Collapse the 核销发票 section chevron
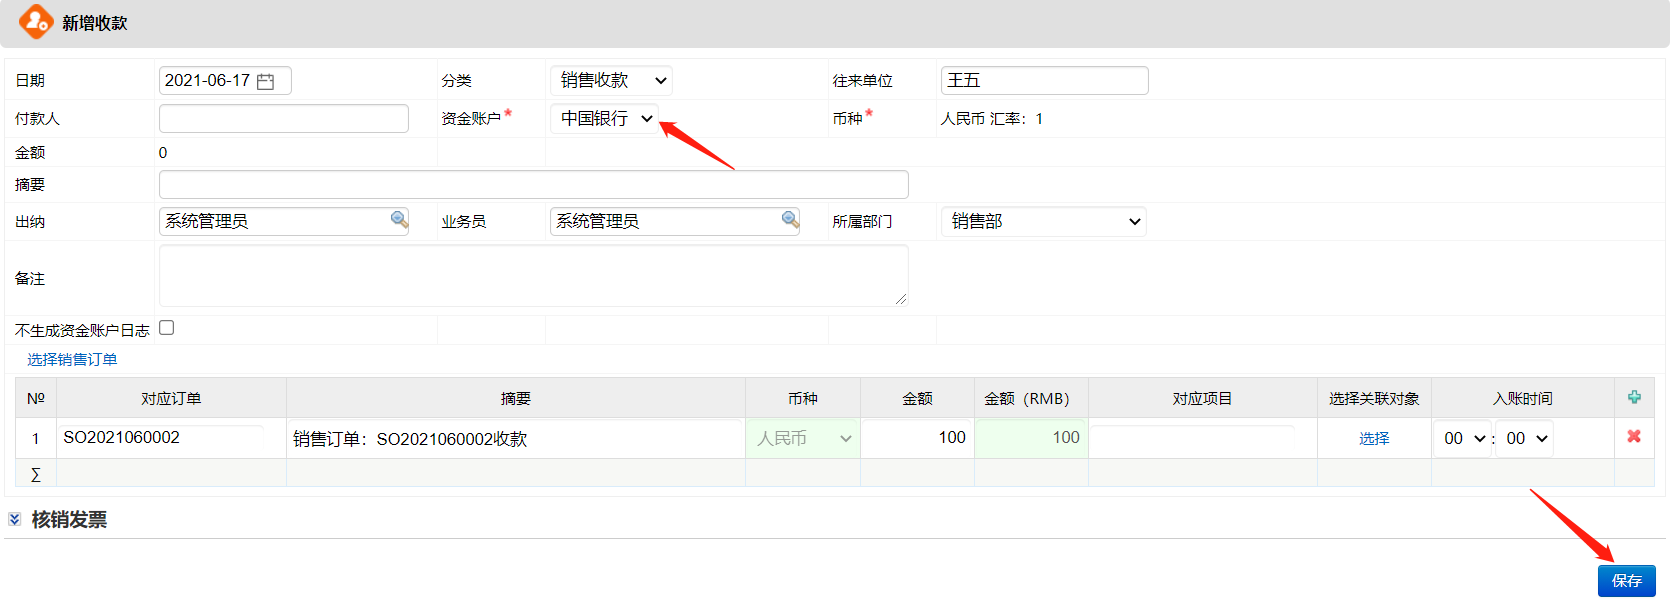Viewport: 1670px width, 602px height. tap(14, 519)
